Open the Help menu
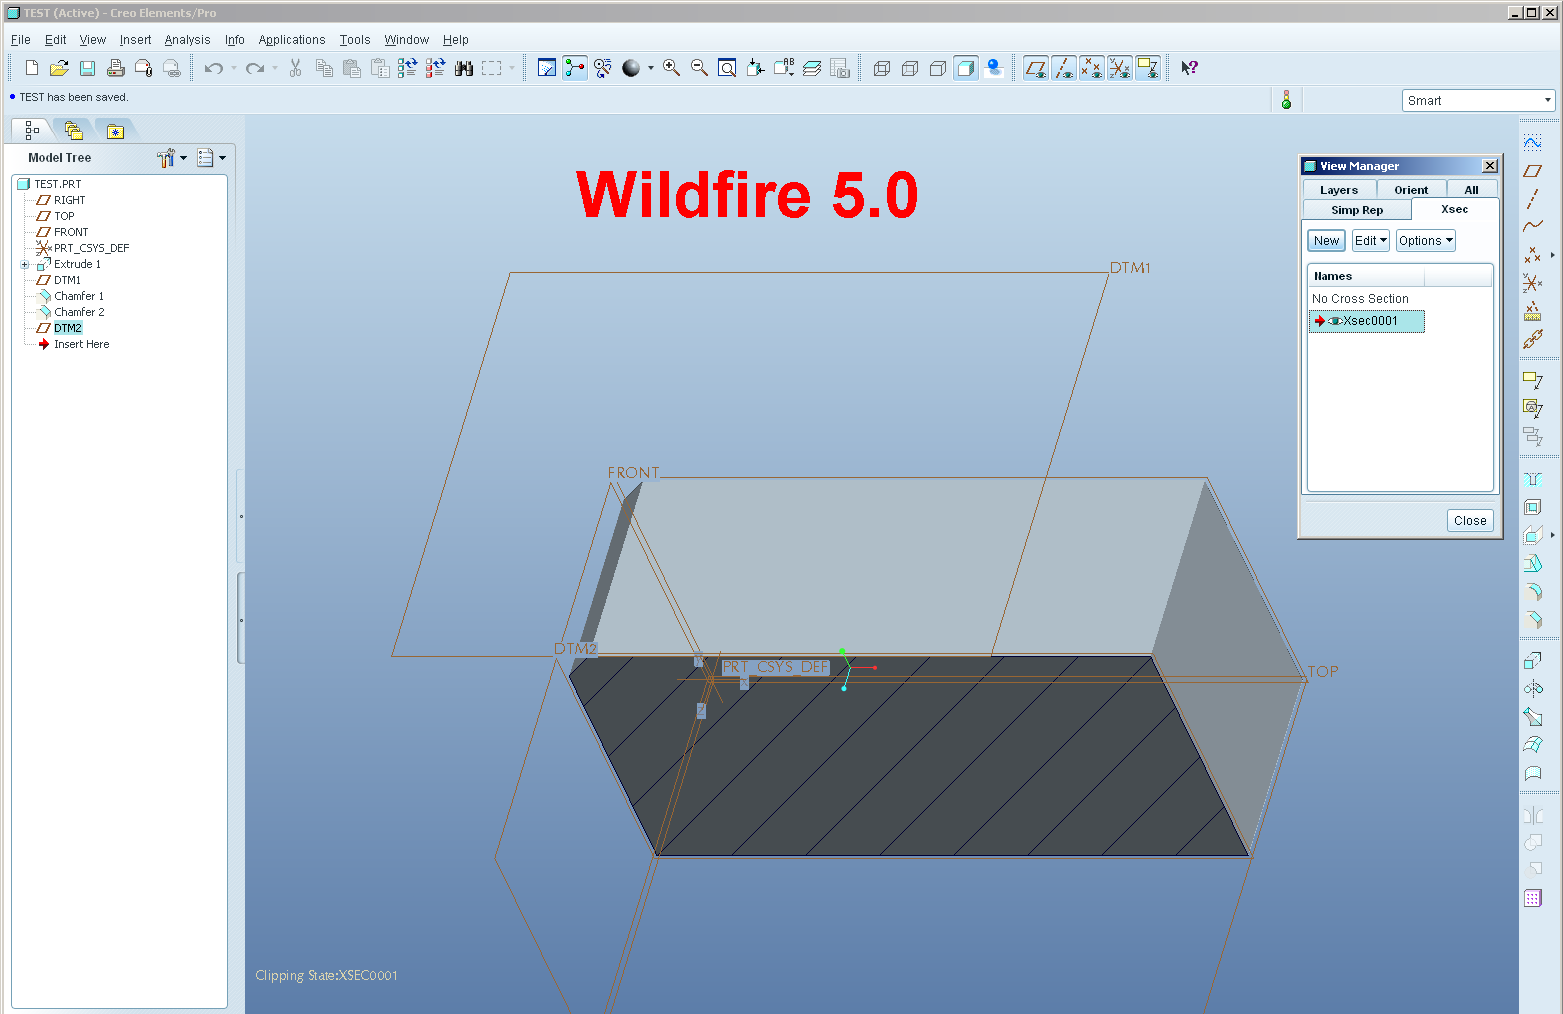Viewport: 1563px width, 1014px height. pyautogui.click(x=456, y=40)
